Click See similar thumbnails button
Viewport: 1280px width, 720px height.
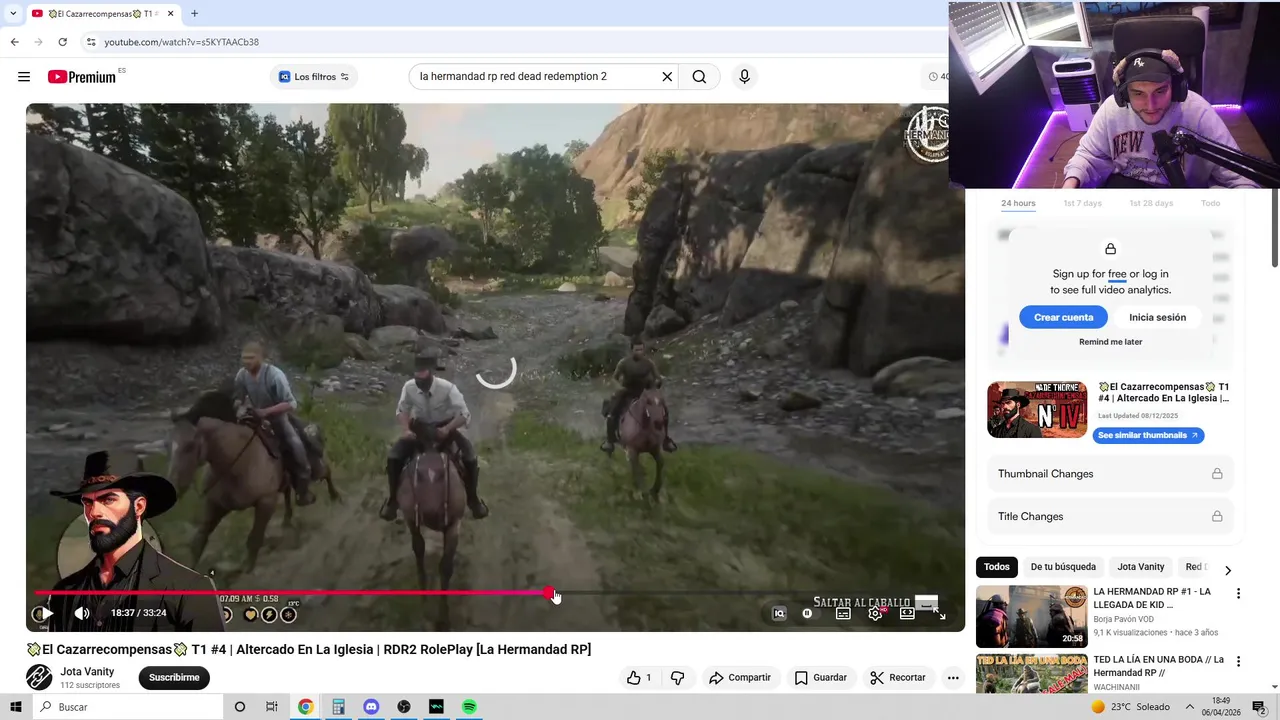[1150, 435]
